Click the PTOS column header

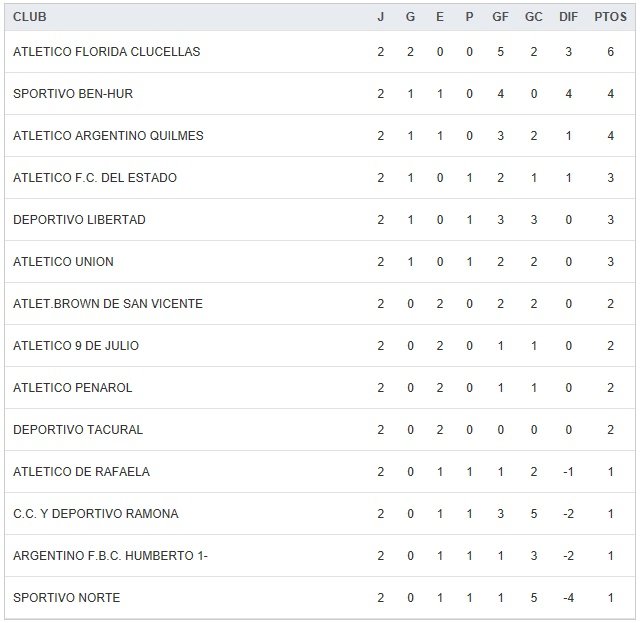pyautogui.click(x=610, y=17)
